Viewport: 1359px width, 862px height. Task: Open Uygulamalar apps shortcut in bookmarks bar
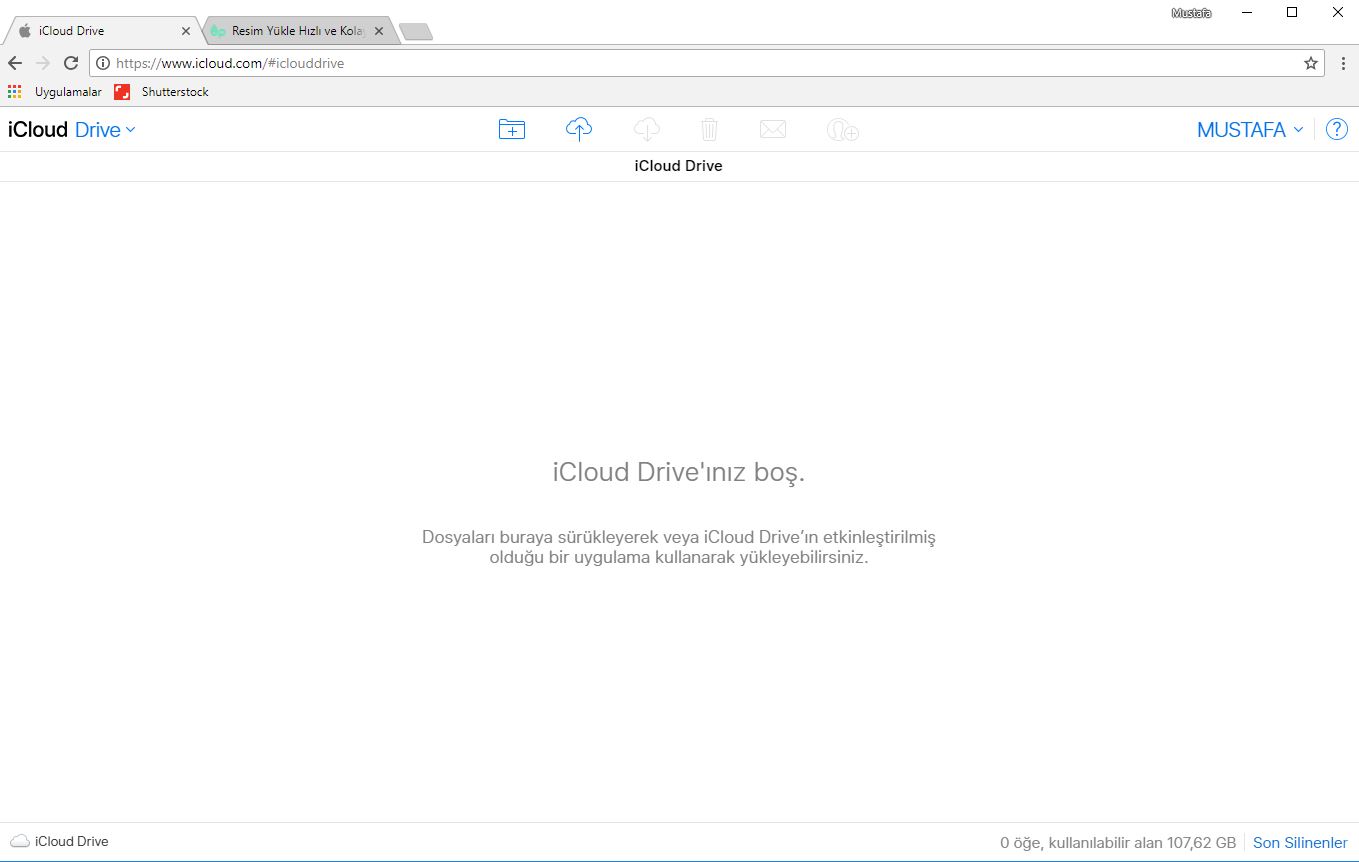[55, 92]
